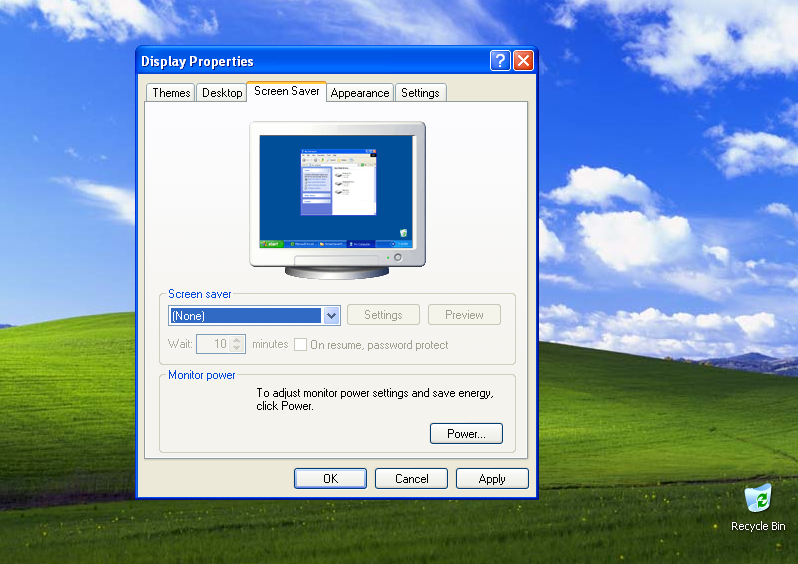Open the screen saver (None) dropdown
The height and width of the screenshot is (564, 798).
(254, 316)
